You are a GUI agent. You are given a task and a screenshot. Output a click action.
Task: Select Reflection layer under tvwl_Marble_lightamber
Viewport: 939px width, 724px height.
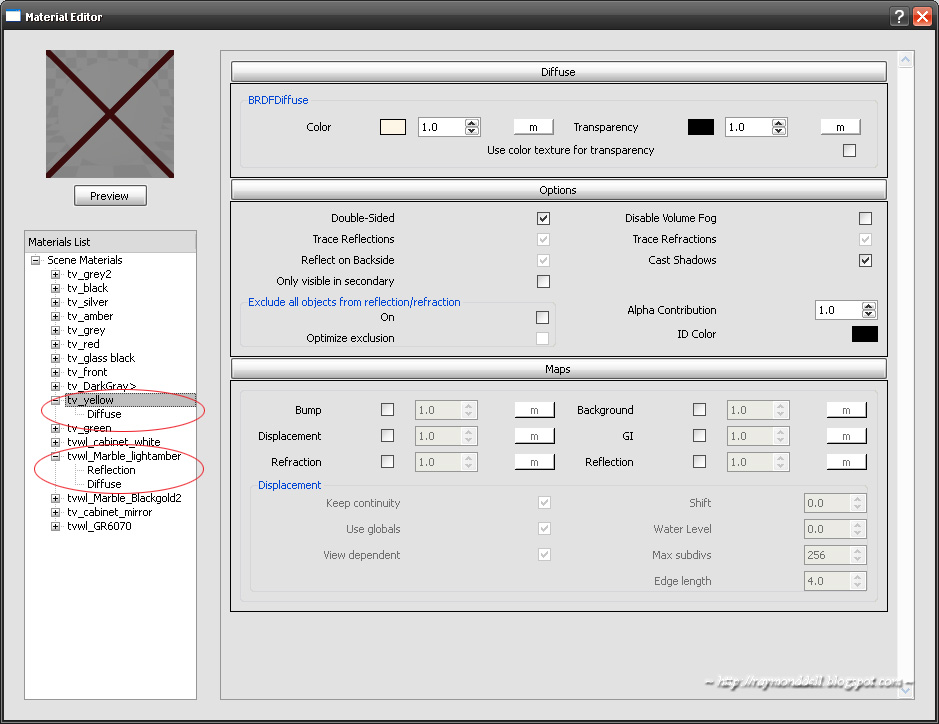(x=111, y=470)
